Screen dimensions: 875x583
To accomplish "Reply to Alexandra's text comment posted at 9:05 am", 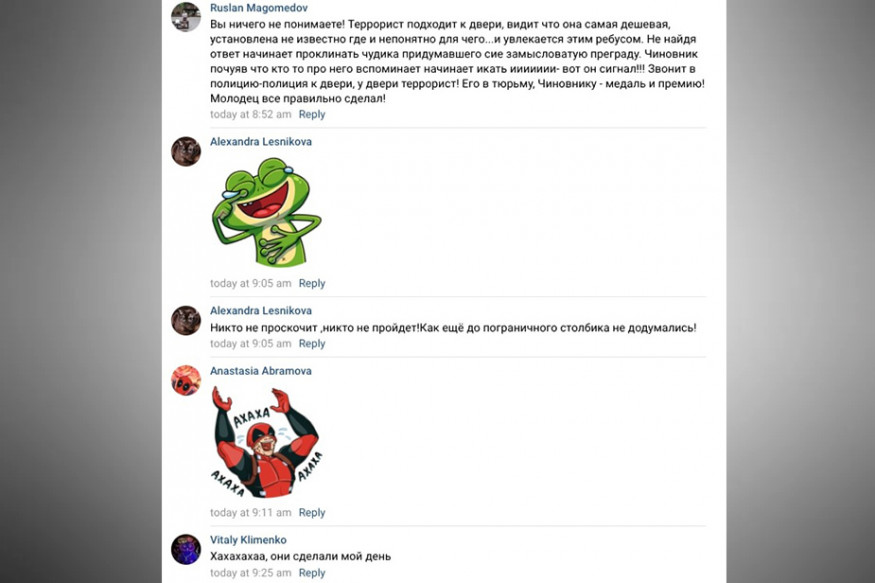I will pyautogui.click(x=312, y=344).
